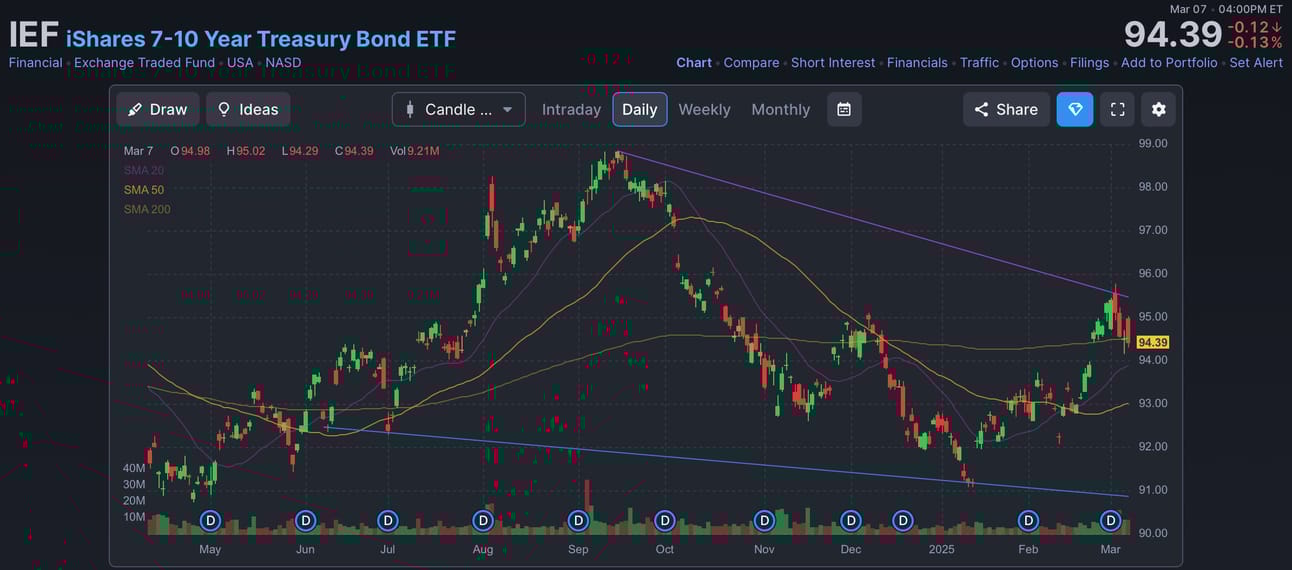This screenshot has width=1292, height=570.
Task: Open chart settings gear
Action: [1159, 109]
